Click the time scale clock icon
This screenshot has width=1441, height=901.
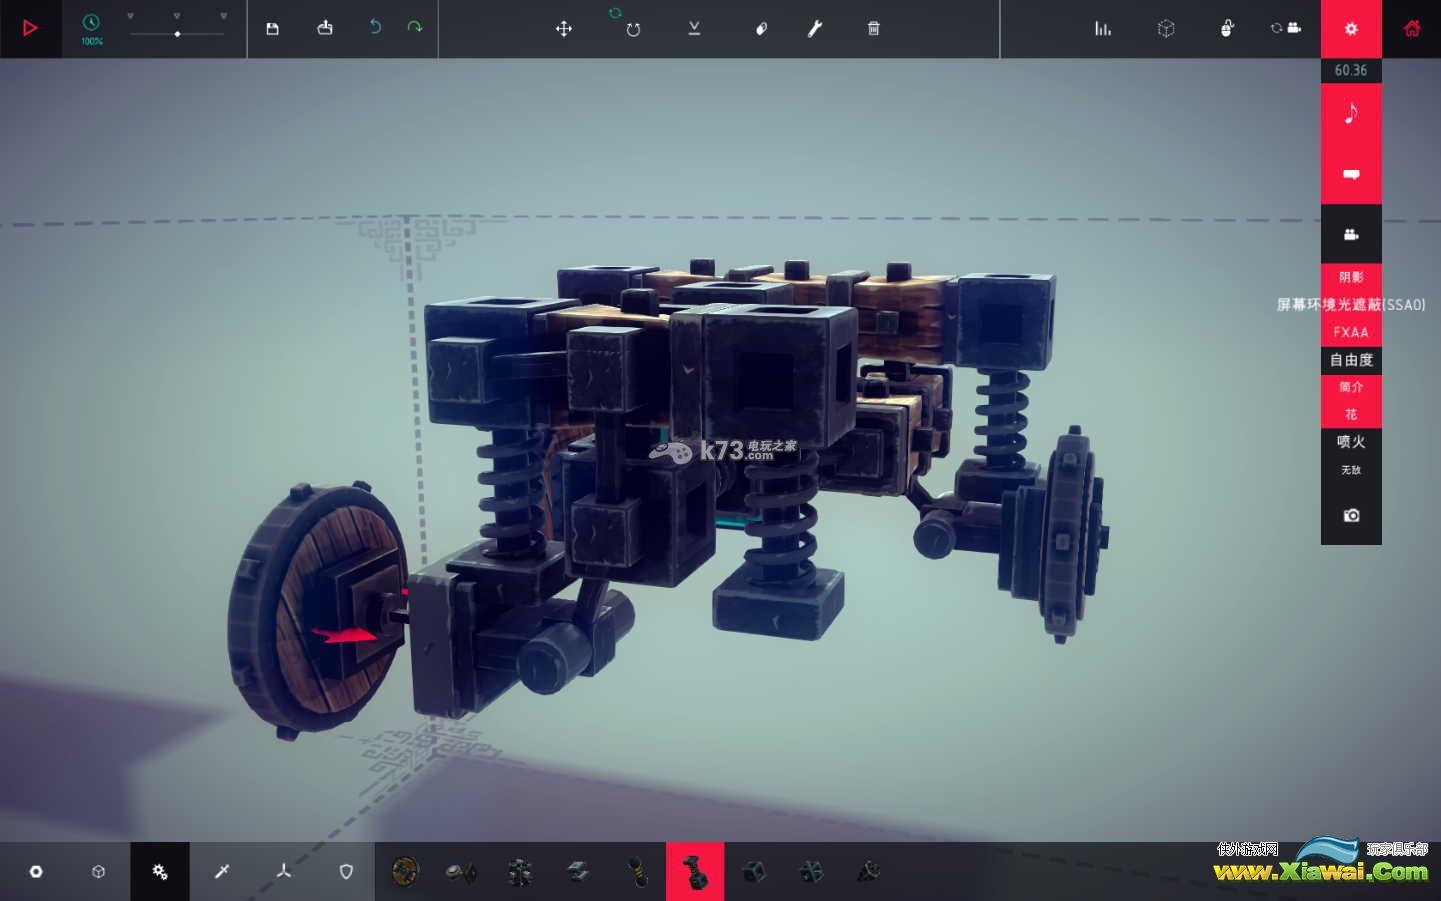pyautogui.click(x=91, y=22)
